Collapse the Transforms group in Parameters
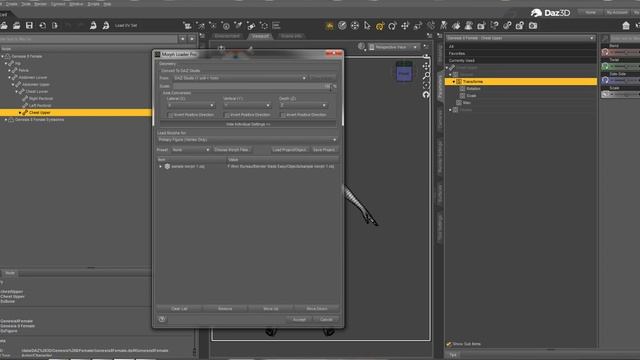This screenshot has width=640, height=360. [x=453, y=82]
